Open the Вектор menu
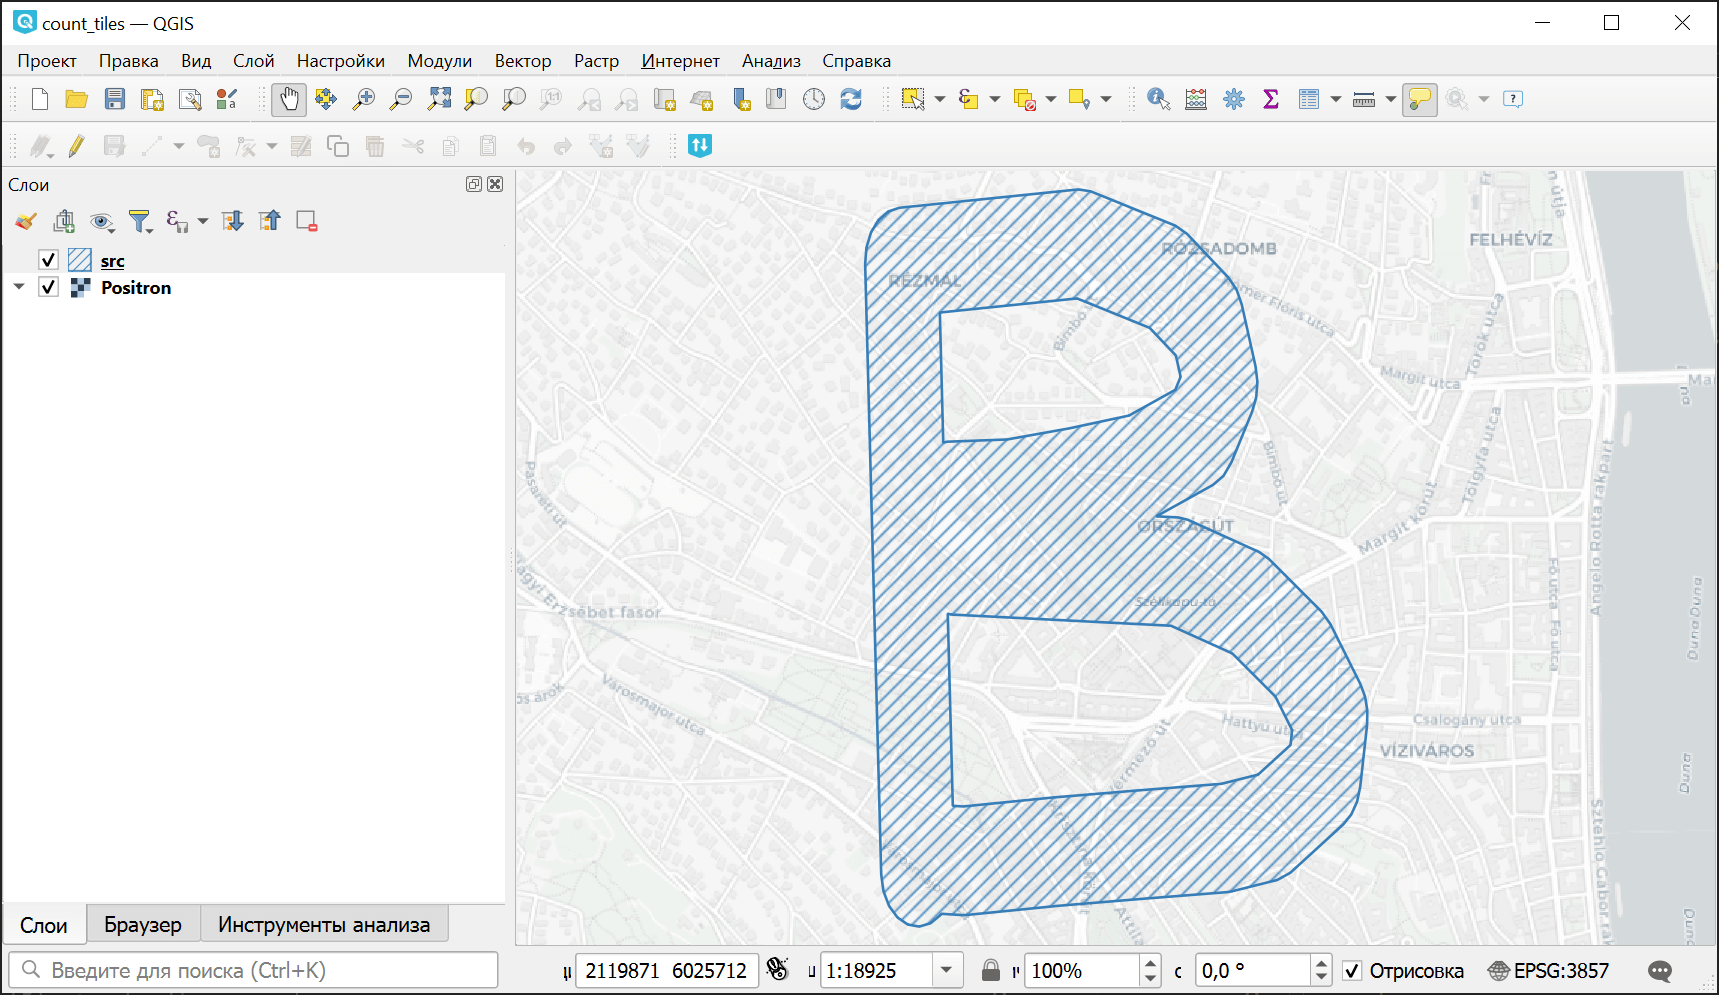The height and width of the screenshot is (995, 1719). (x=522, y=61)
